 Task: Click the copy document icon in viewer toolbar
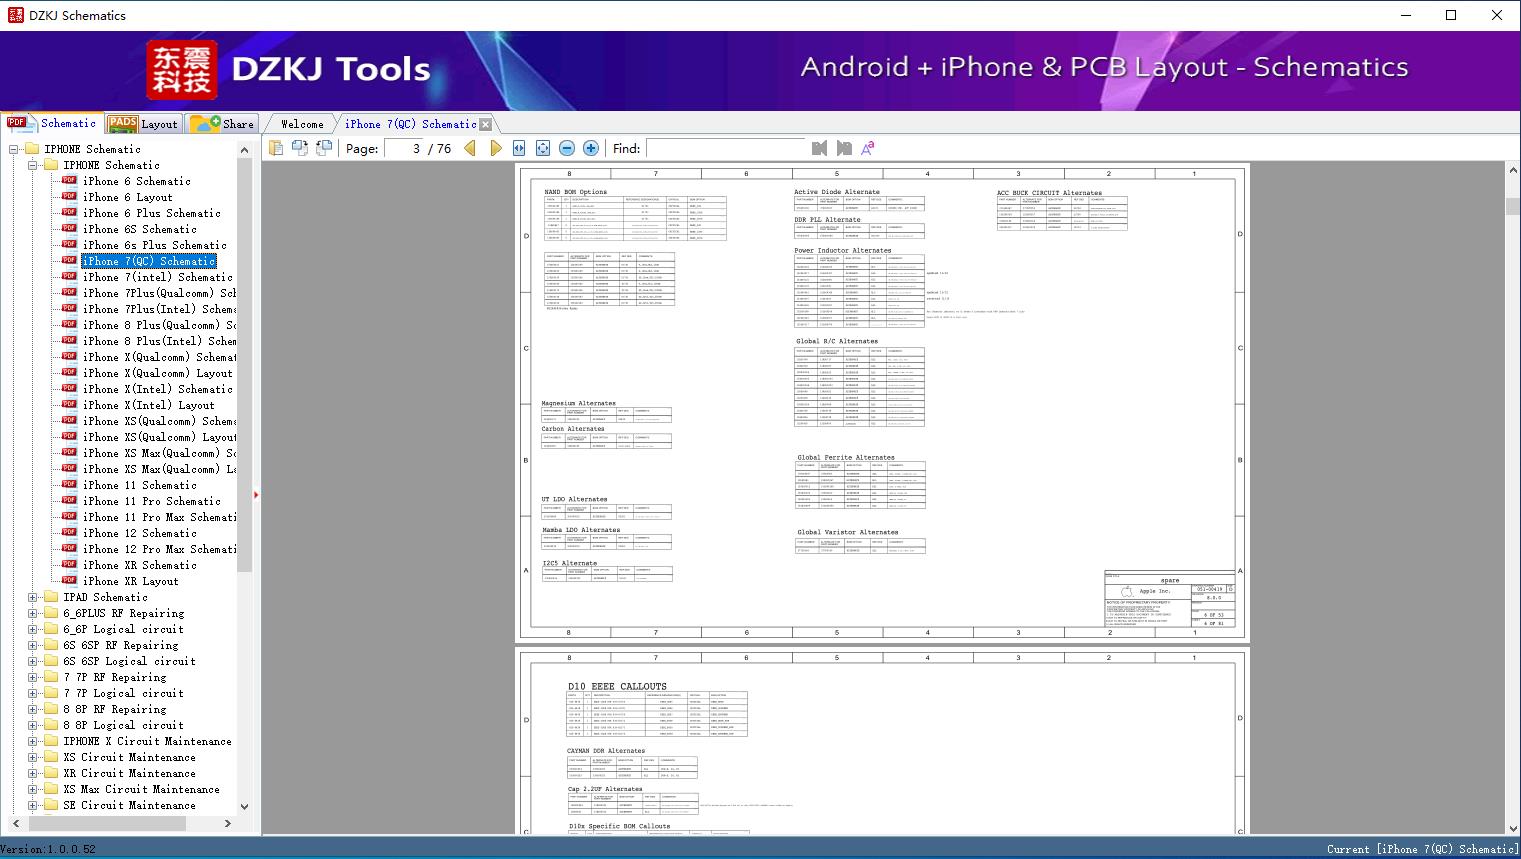pyautogui.click(x=275, y=148)
